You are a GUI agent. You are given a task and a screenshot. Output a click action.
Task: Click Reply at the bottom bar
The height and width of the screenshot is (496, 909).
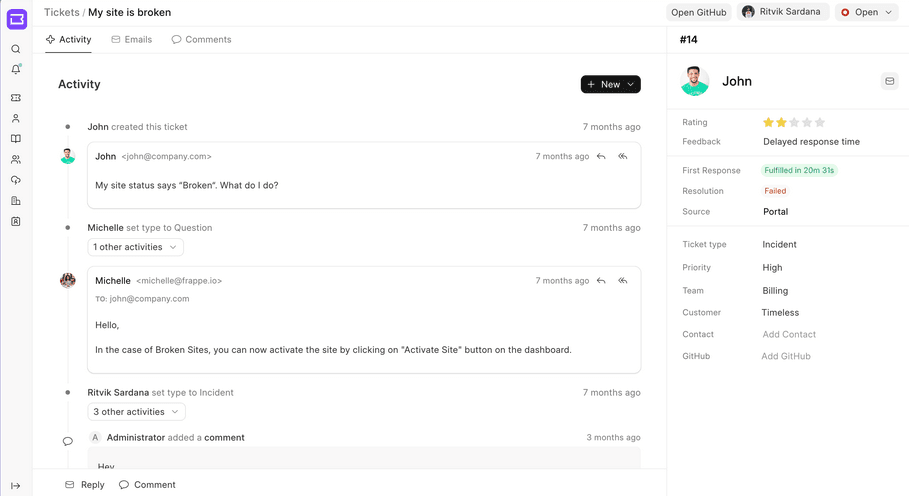pyautogui.click(x=85, y=485)
